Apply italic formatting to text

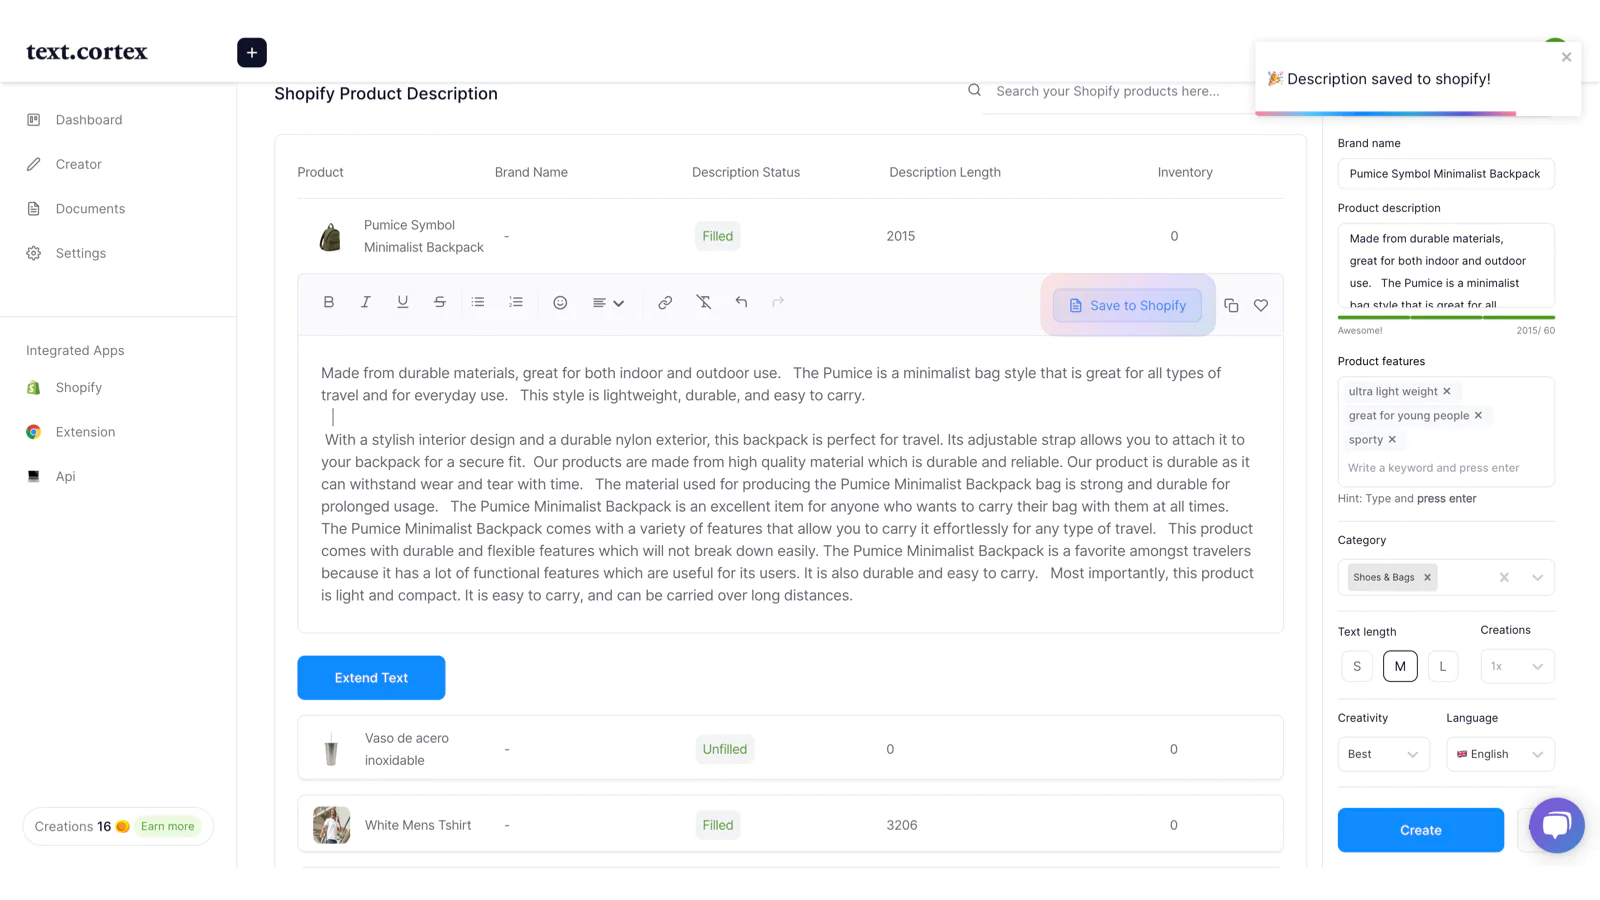366,302
